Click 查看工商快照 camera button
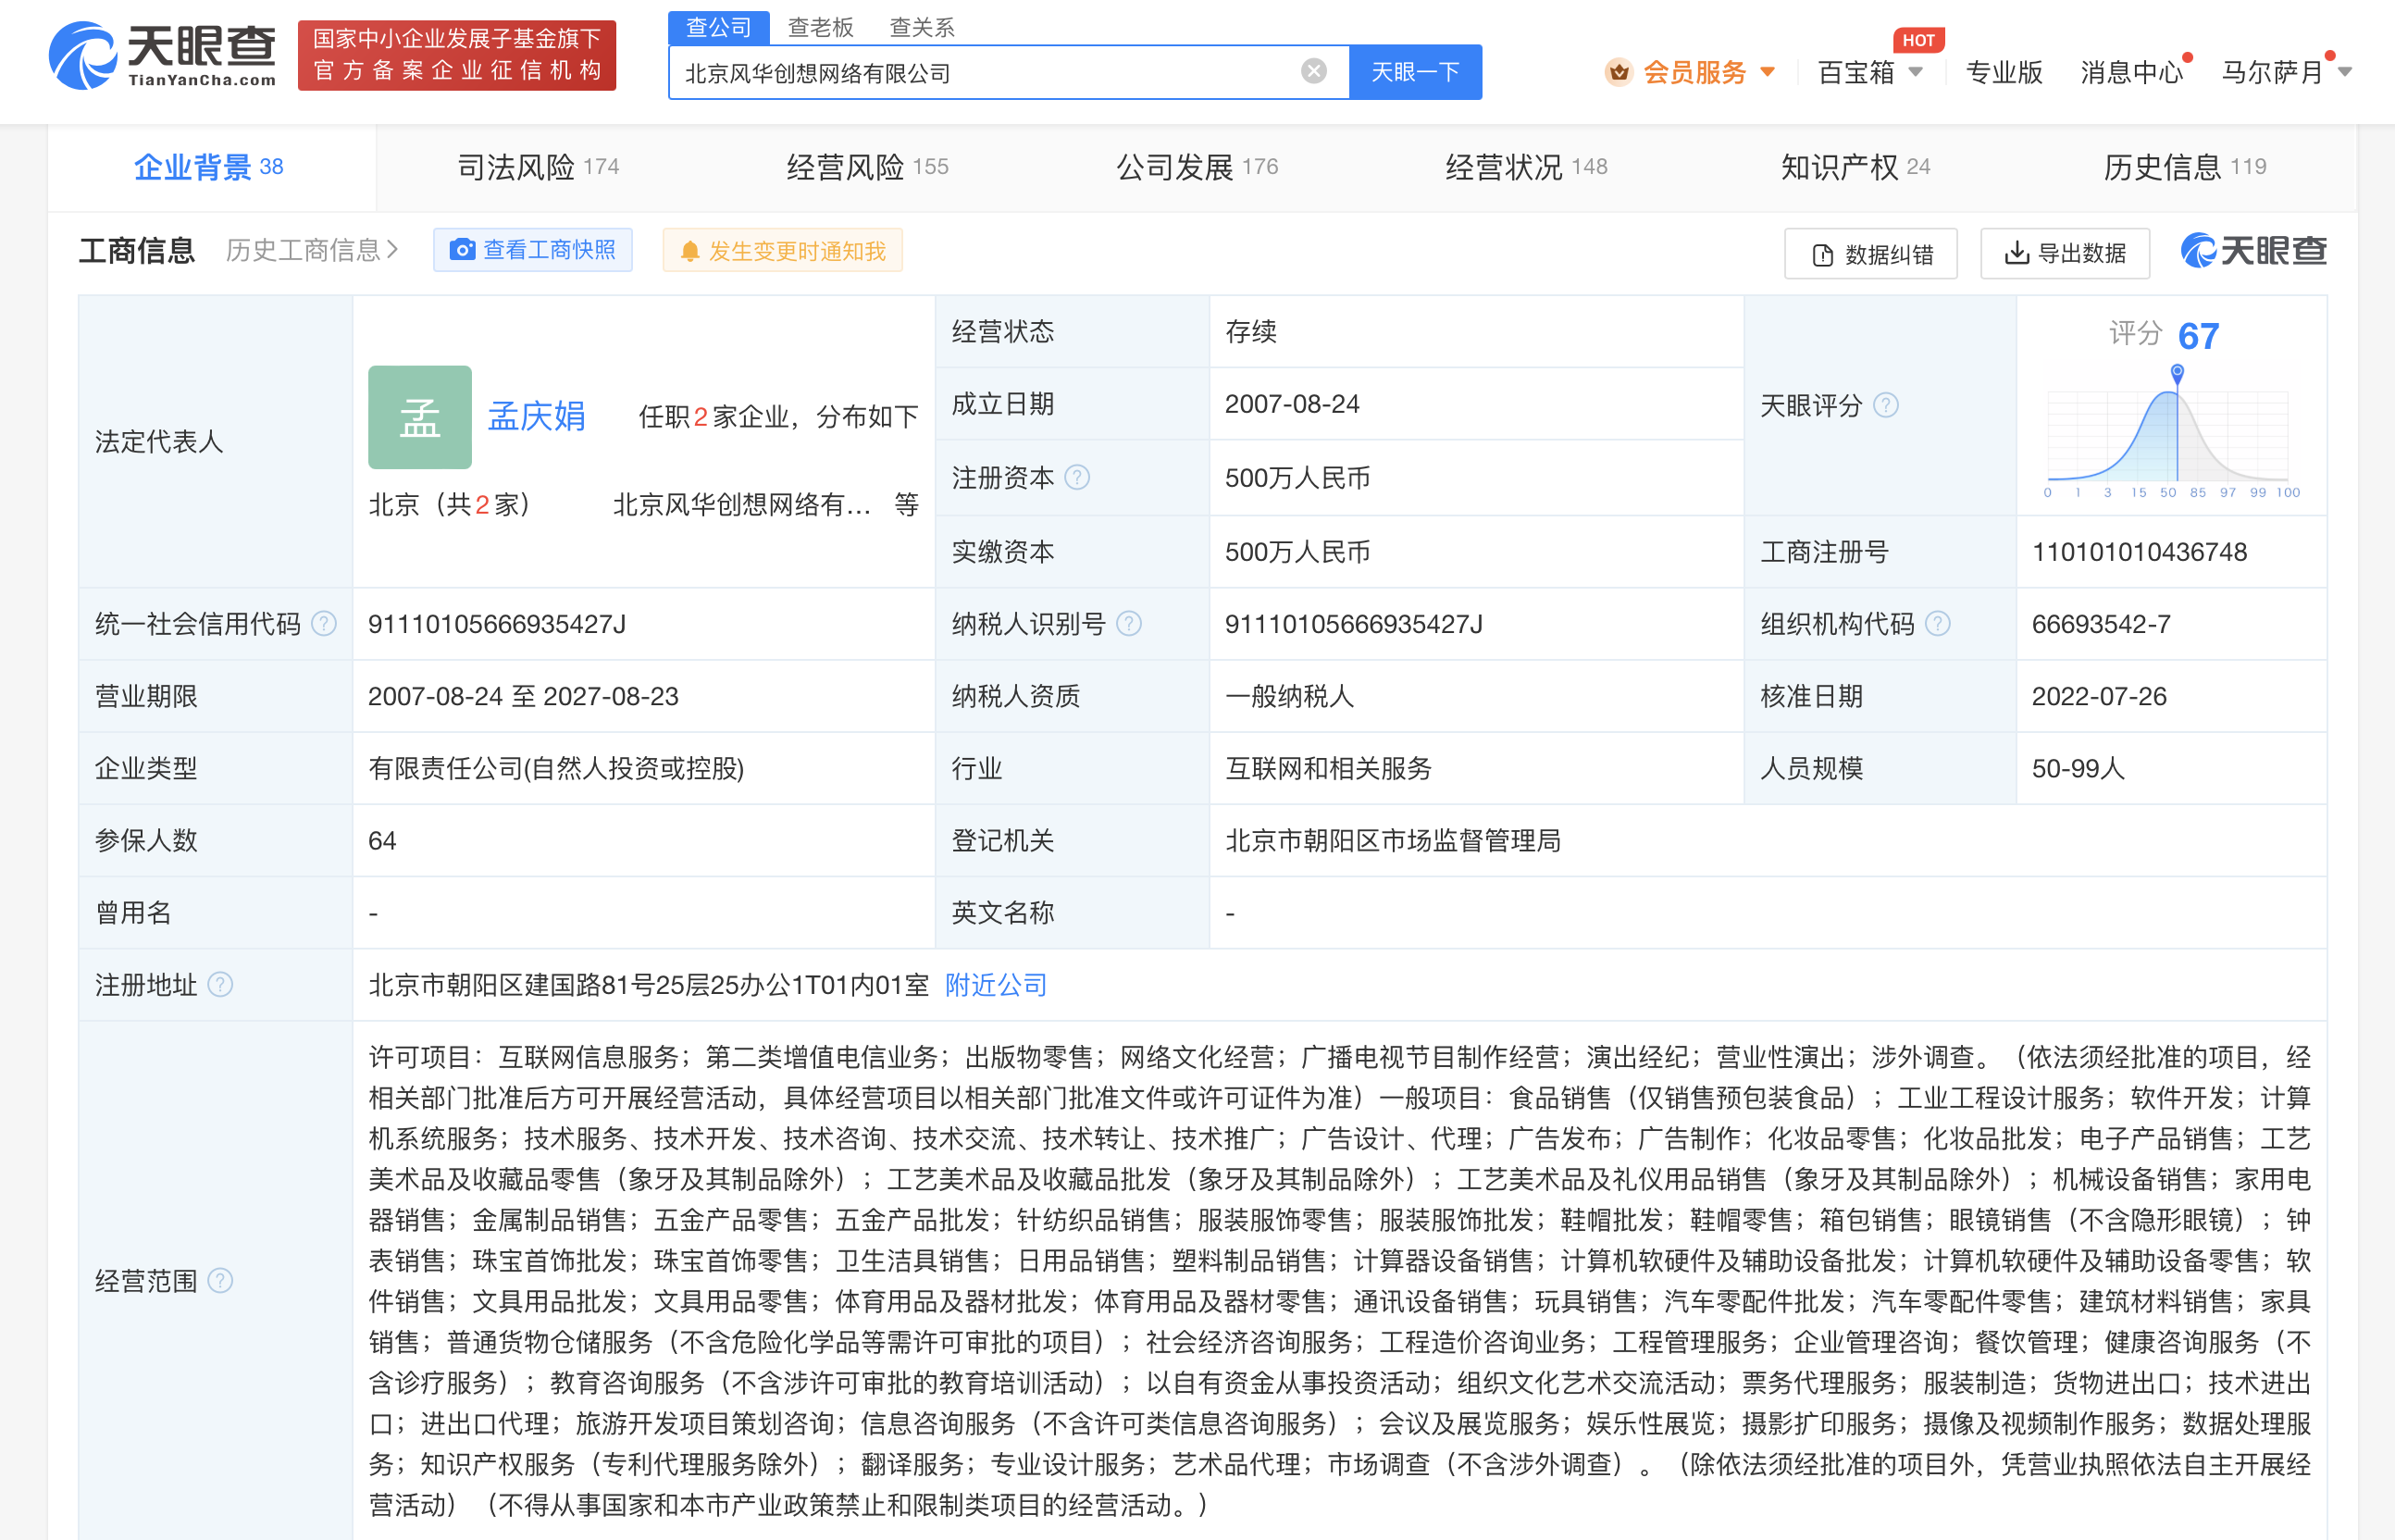Viewport: 2395px width, 1540px height. pos(533,250)
